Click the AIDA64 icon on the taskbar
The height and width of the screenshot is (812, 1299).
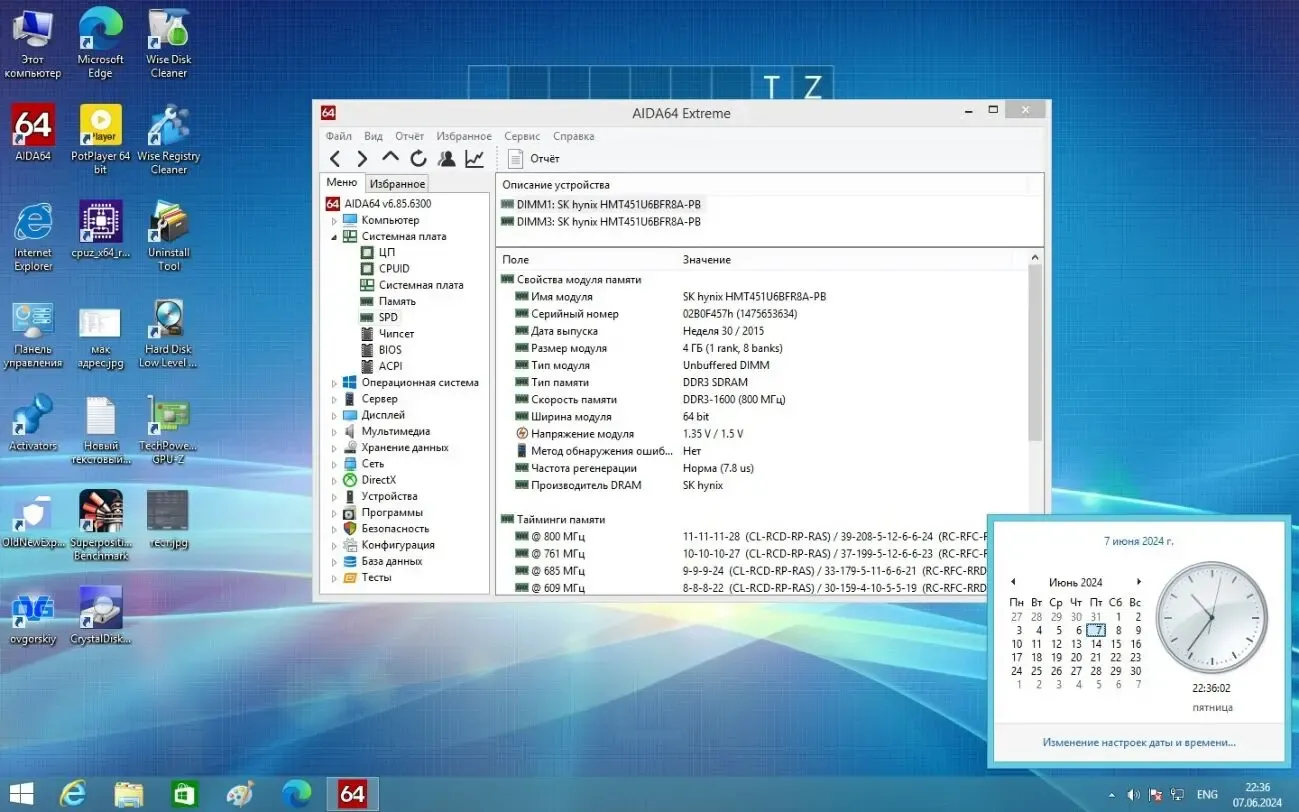pyautogui.click(x=352, y=794)
